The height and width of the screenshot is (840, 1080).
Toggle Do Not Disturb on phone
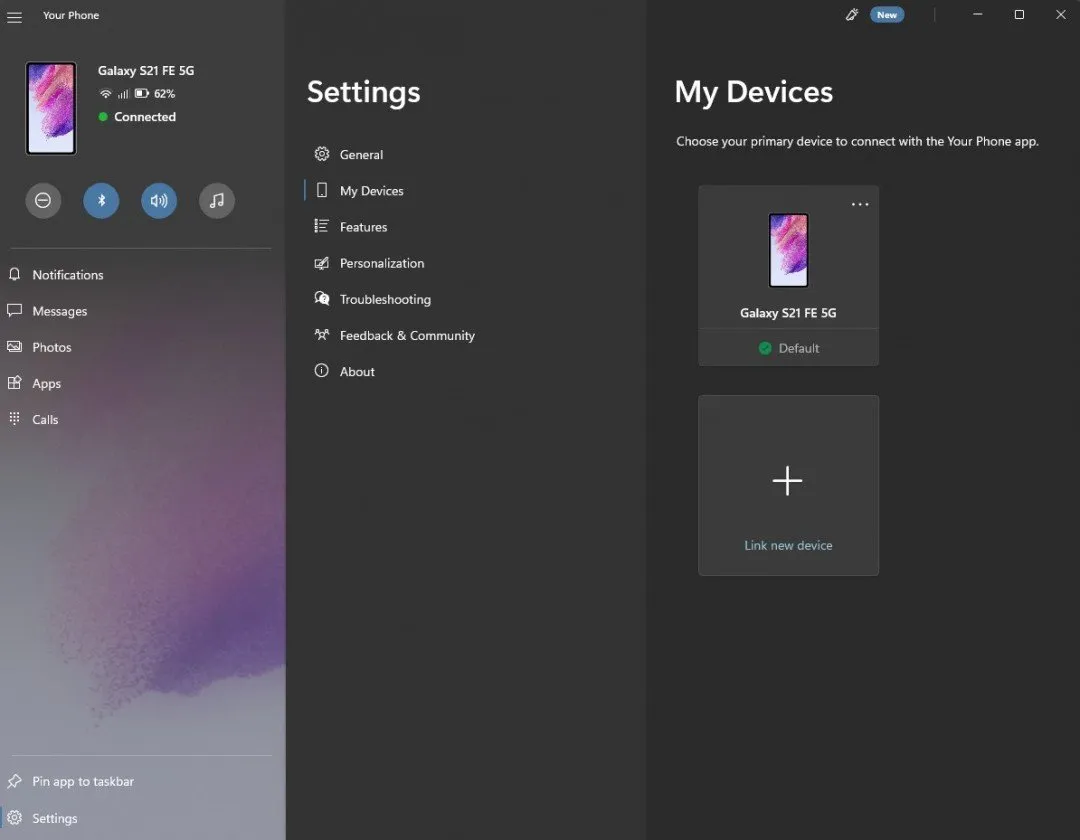coord(43,201)
